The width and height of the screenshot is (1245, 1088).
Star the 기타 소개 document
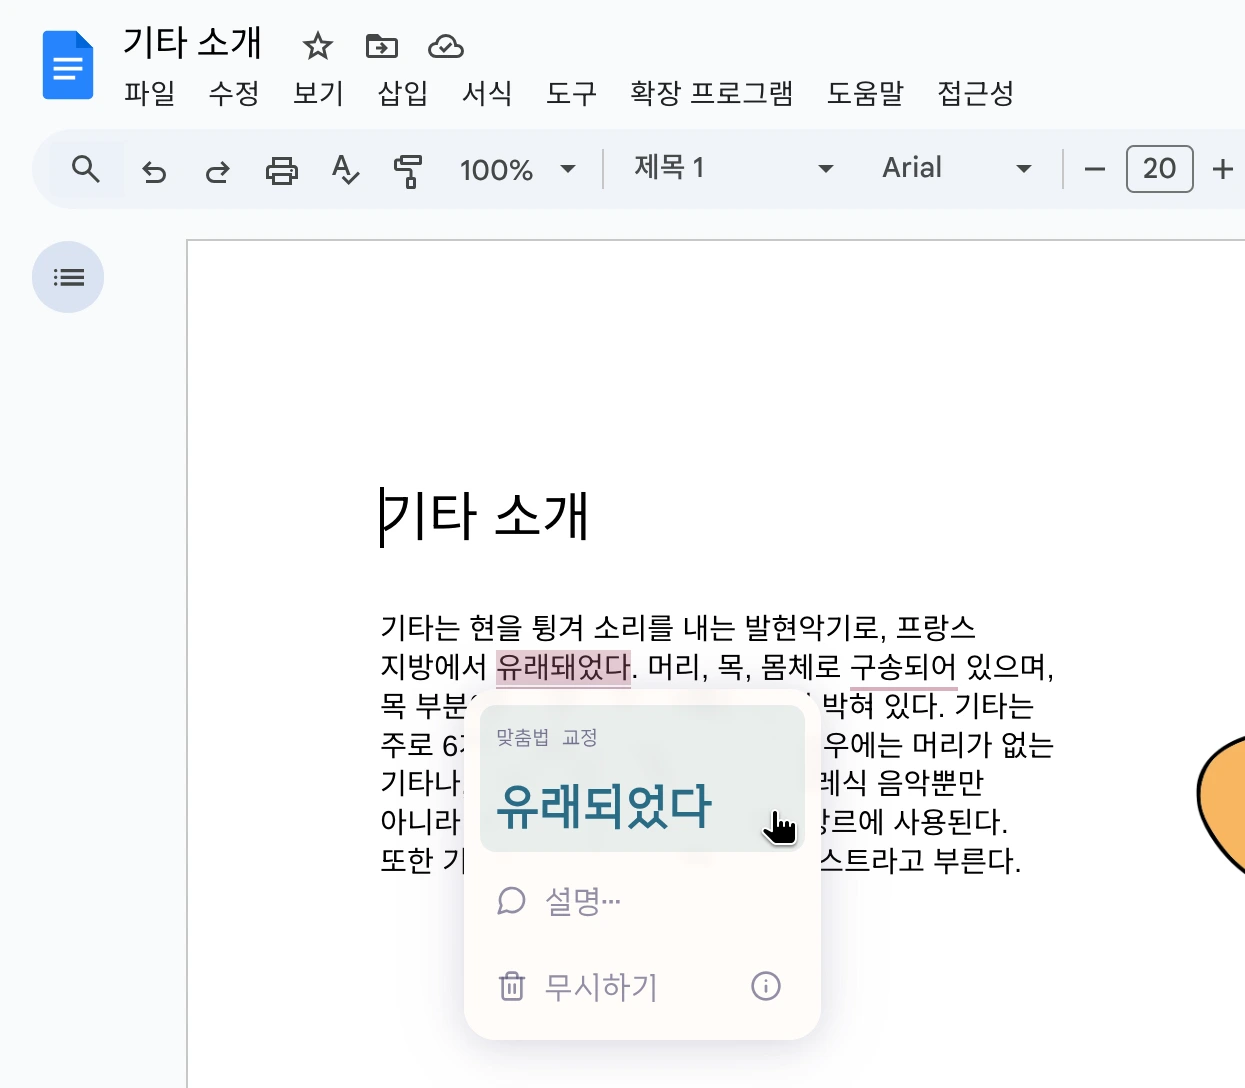tap(317, 46)
